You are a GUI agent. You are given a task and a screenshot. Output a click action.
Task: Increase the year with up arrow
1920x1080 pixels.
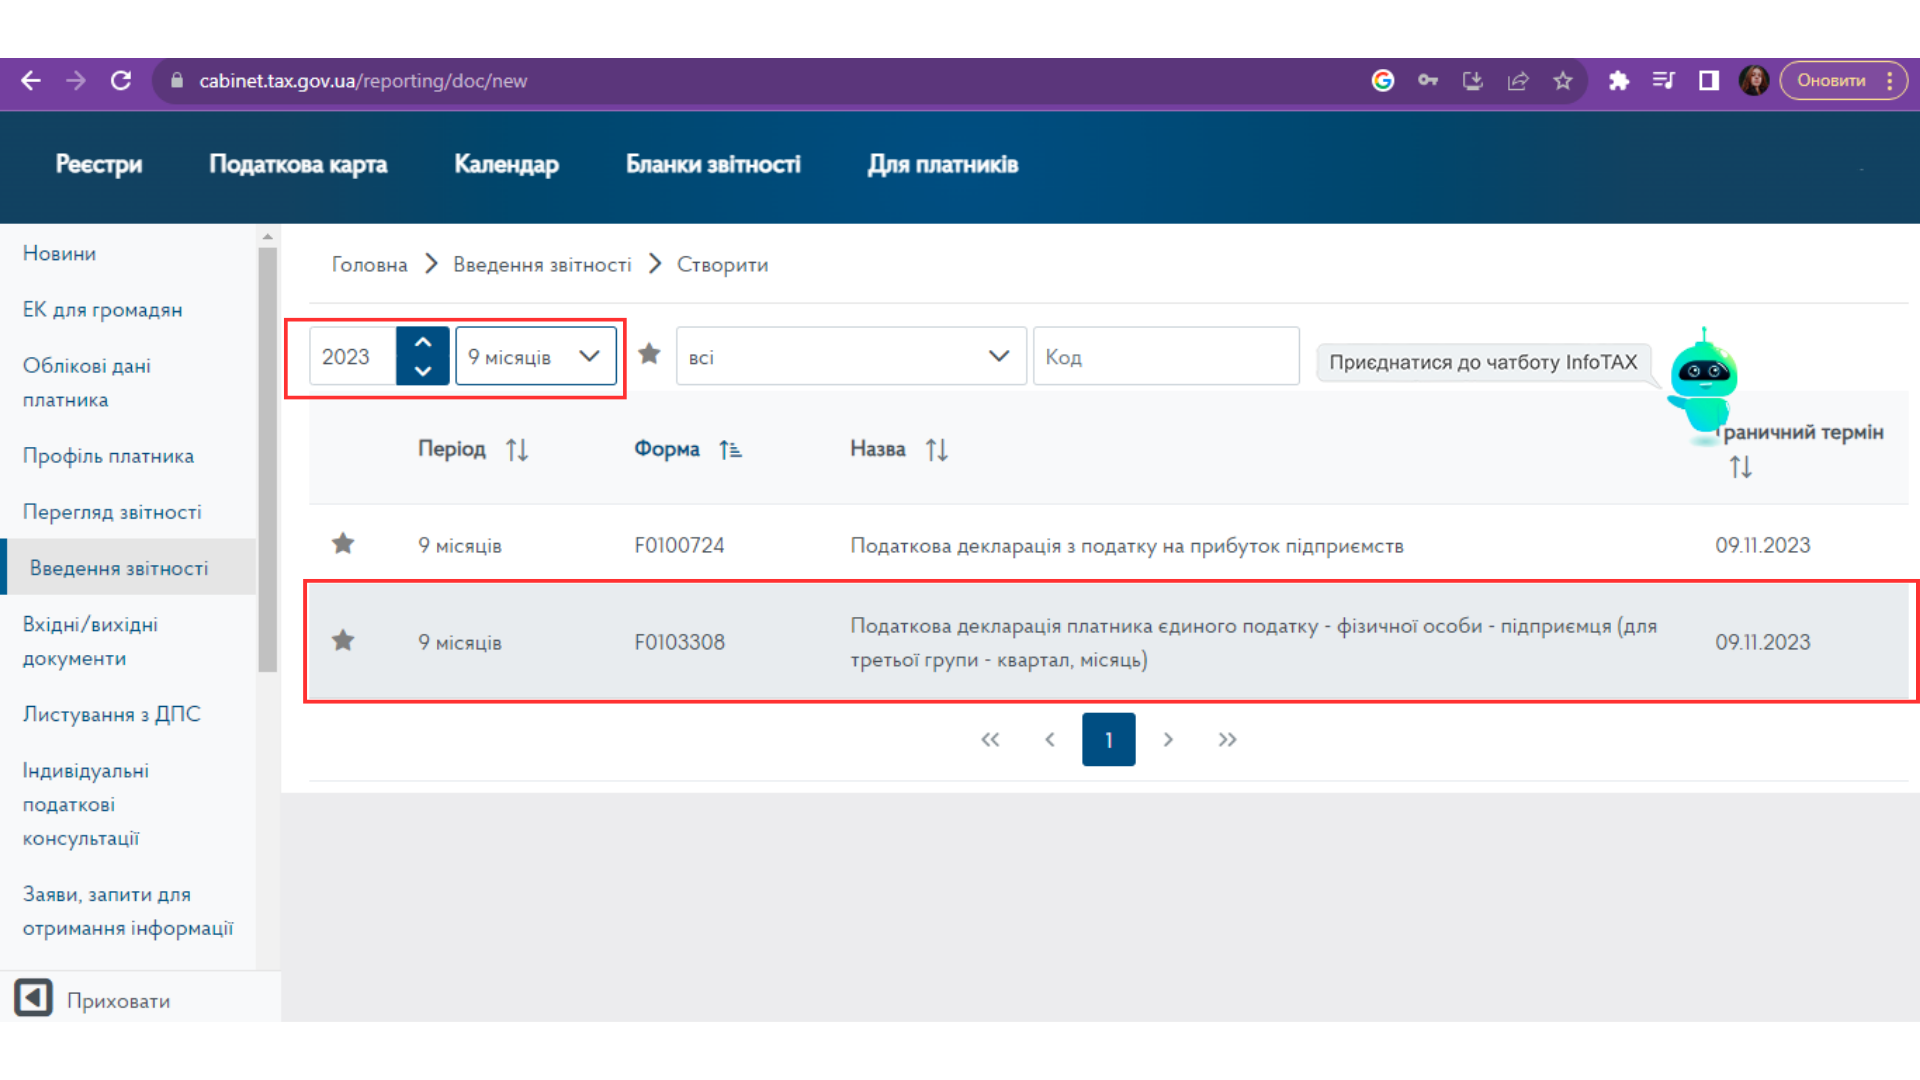[x=423, y=342]
